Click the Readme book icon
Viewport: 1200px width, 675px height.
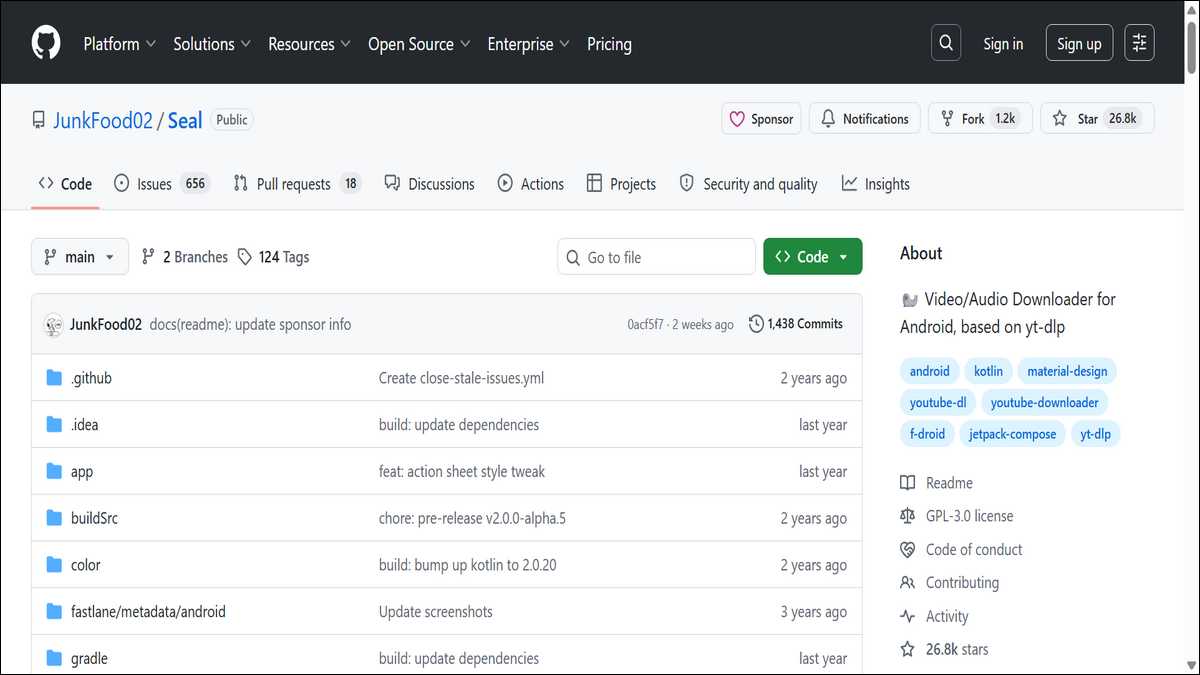[x=907, y=483]
